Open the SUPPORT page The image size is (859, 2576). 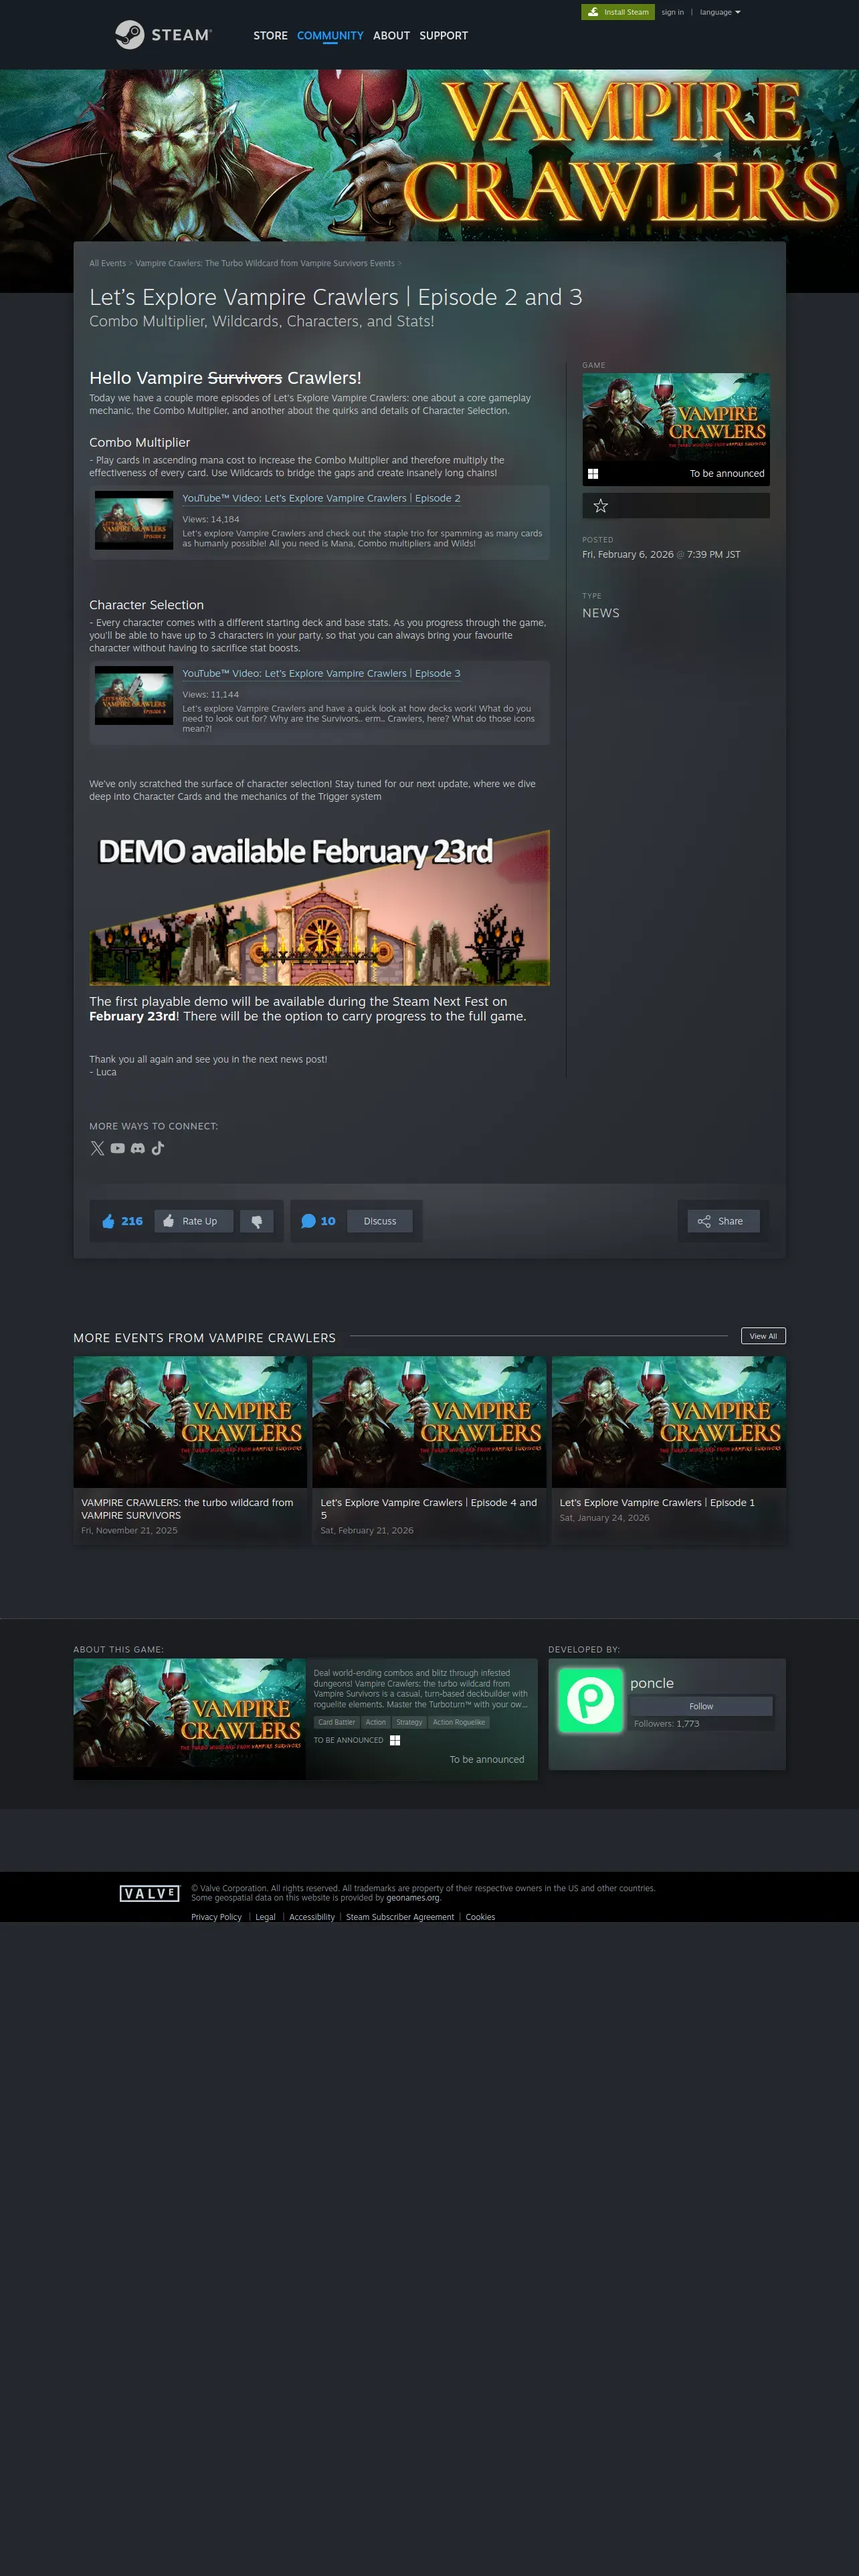443,35
